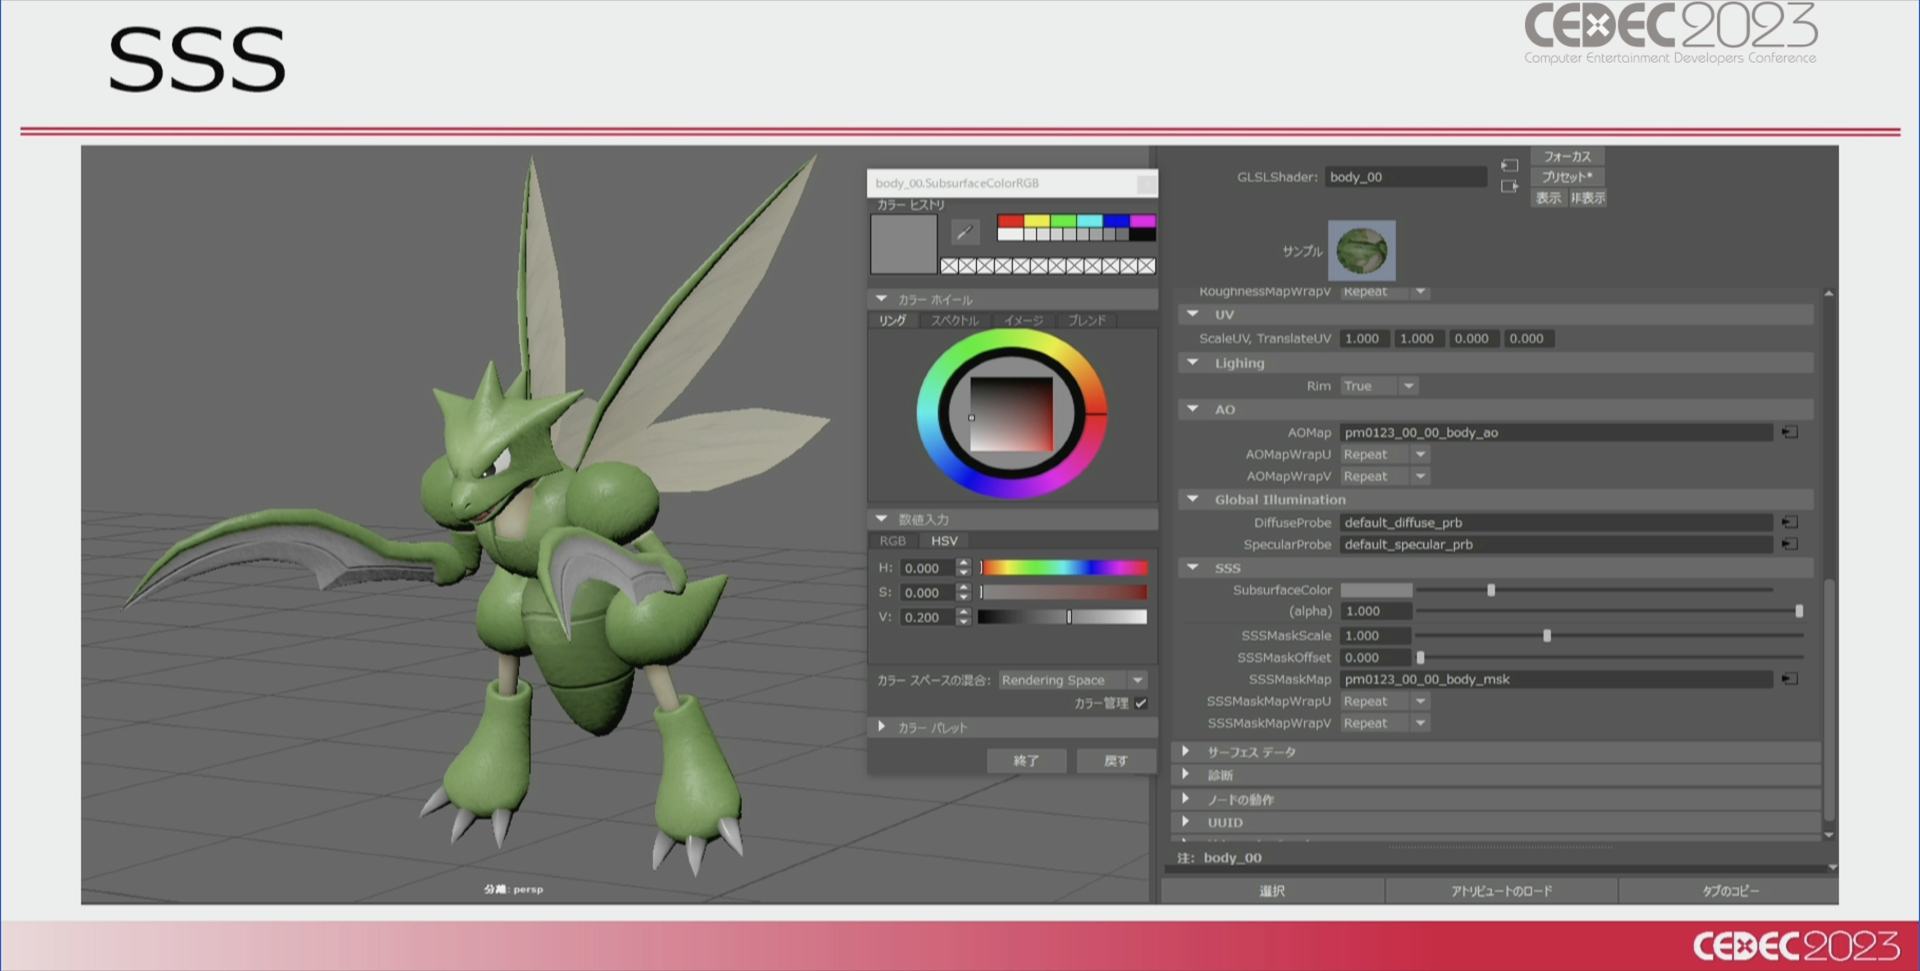Switch to the スペクトル color wheel tab
Image resolution: width=1920 pixels, height=971 pixels.
pyautogui.click(x=954, y=321)
